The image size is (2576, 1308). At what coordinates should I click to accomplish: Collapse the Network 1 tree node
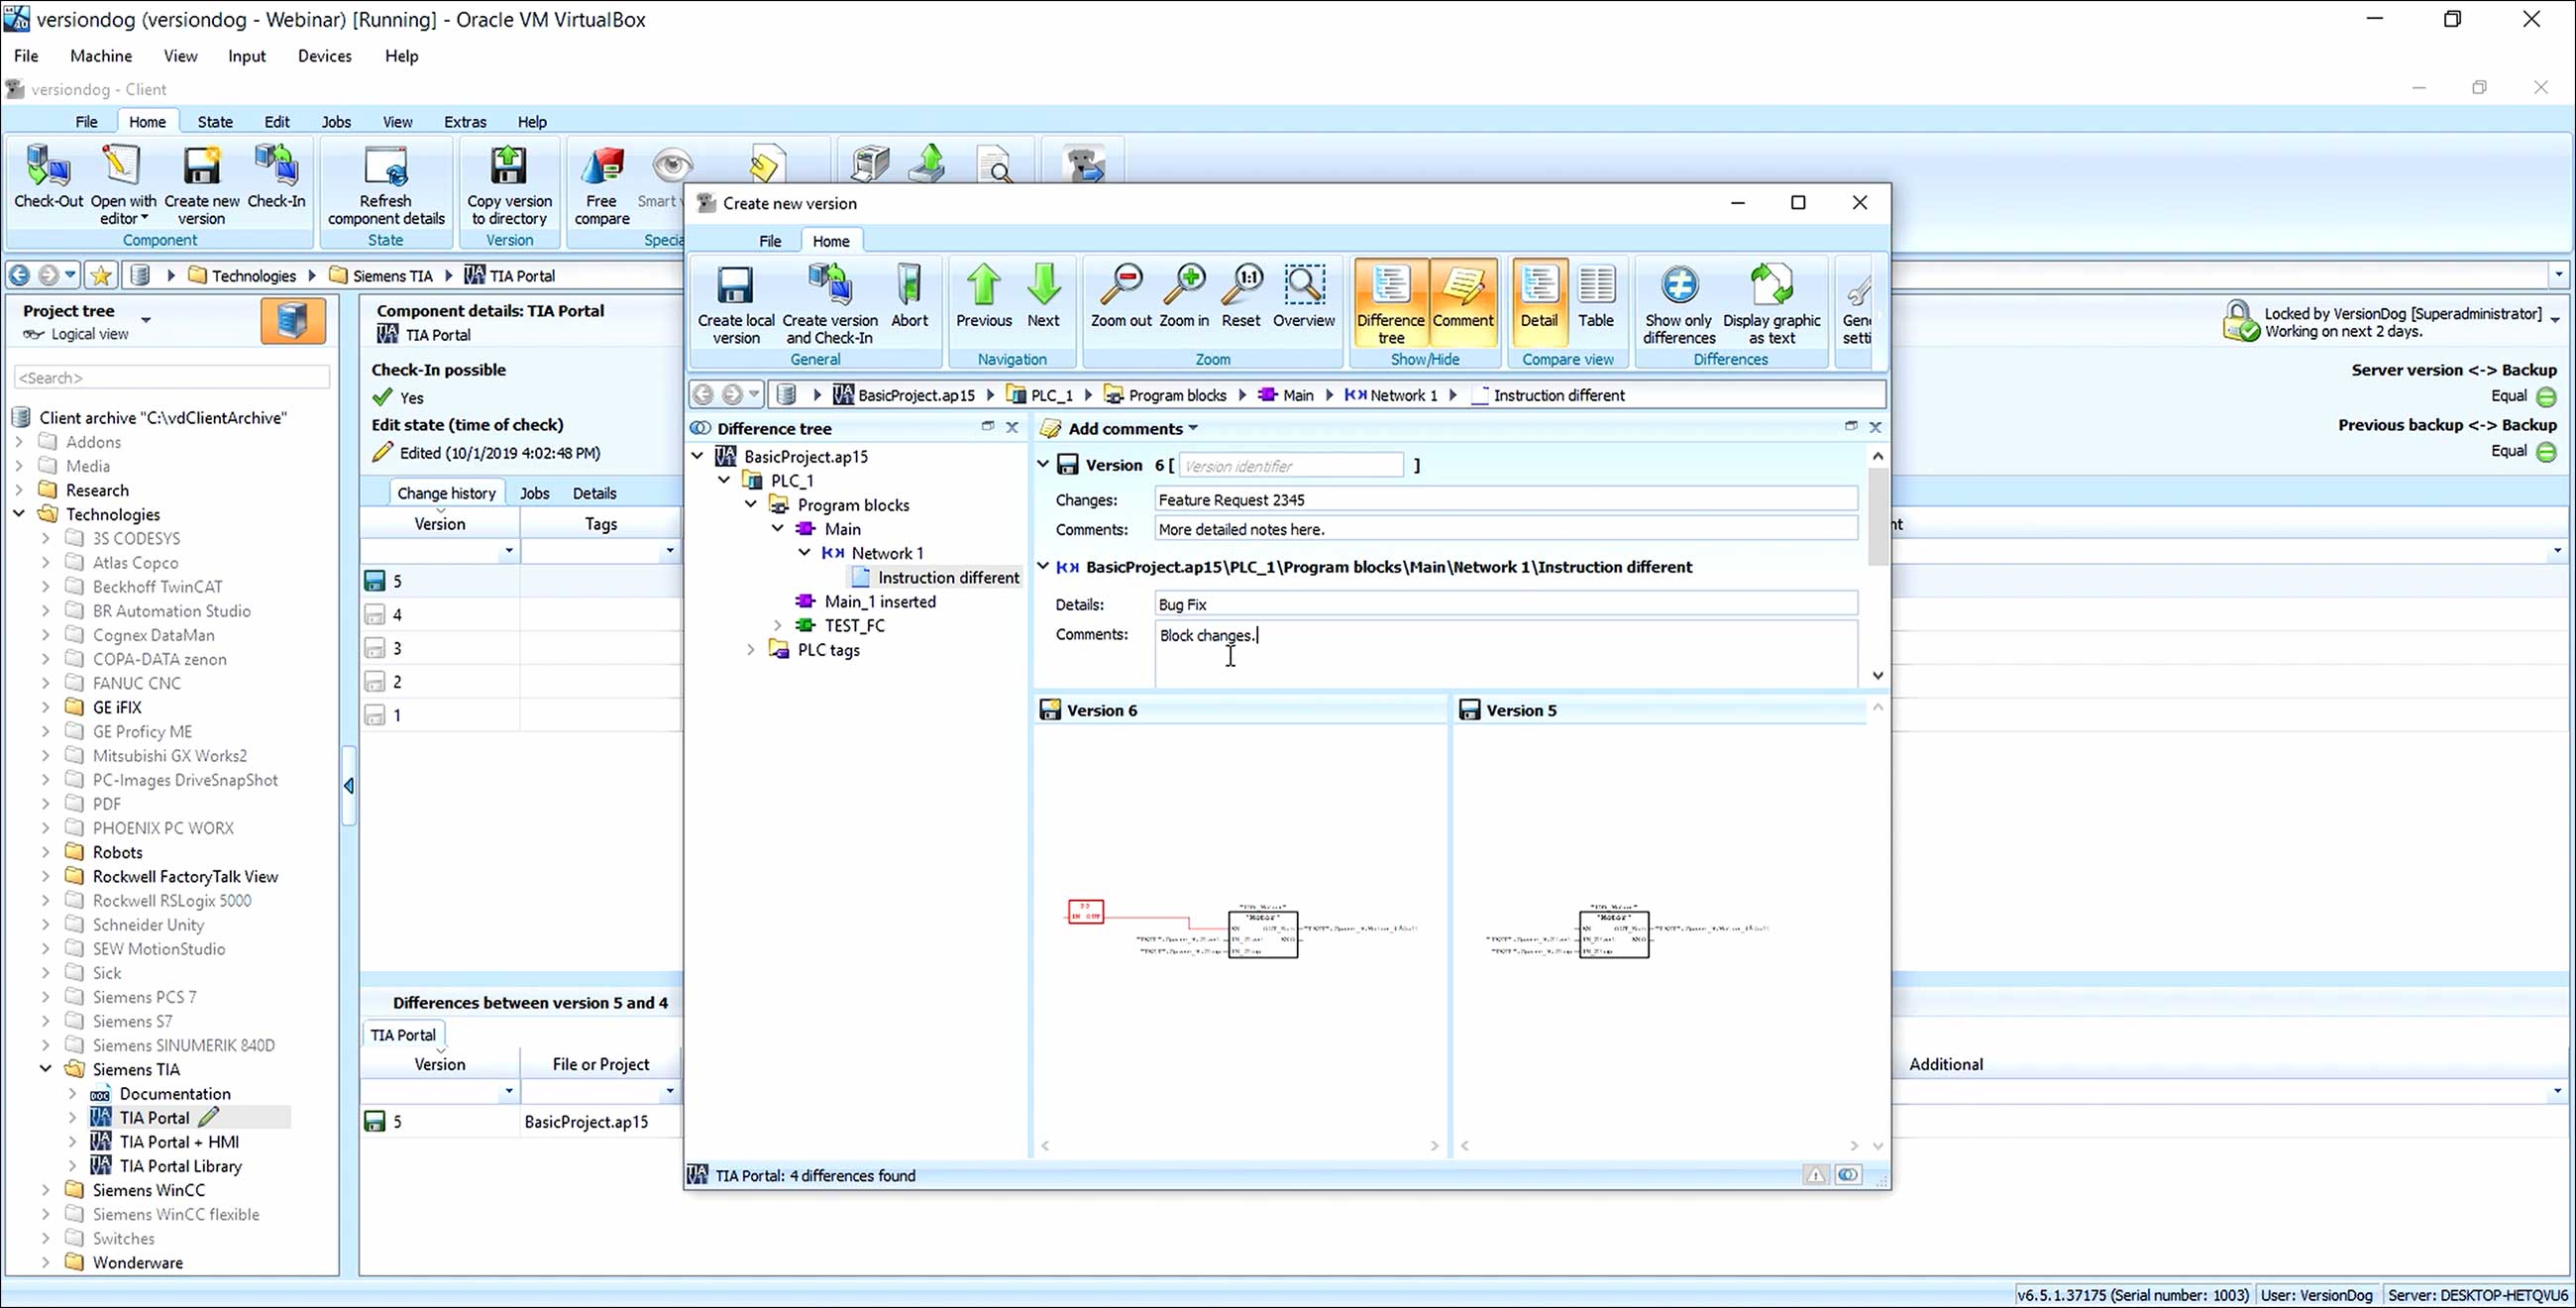click(x=804, y=553)
